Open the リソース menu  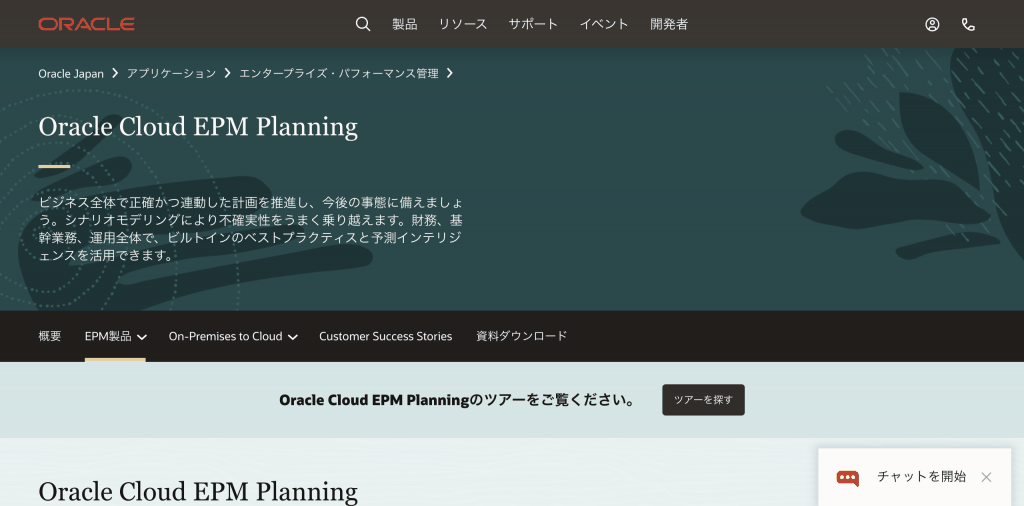463,24
